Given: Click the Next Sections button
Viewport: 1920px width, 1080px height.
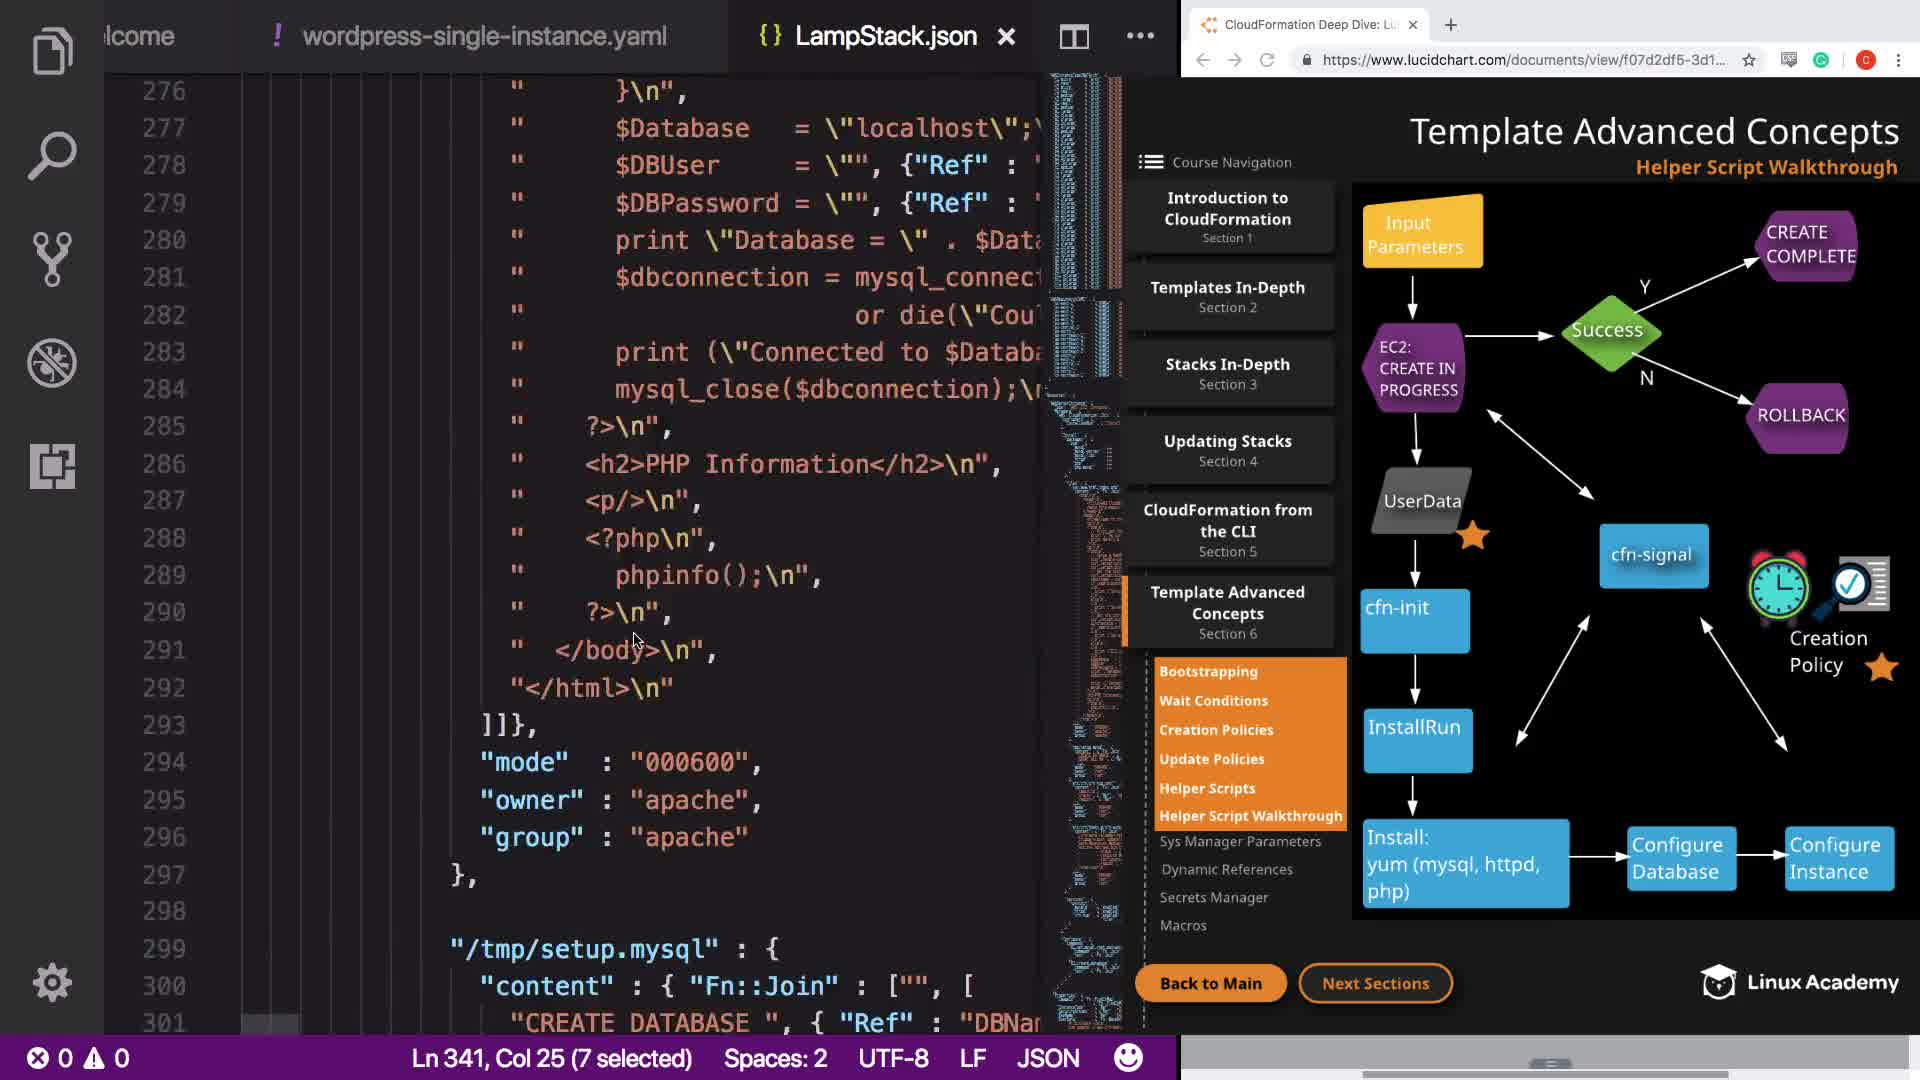Looking at the screenshot, I should tap(1375, 983).
